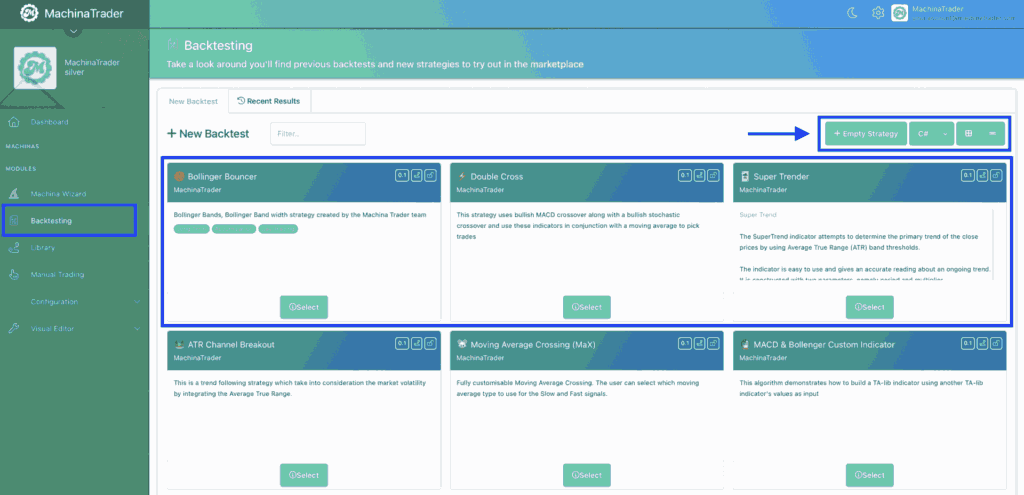Click Moving Average Crossing branch icon
This screenshot has height=495, width=1024.
[x=699, y=343]
